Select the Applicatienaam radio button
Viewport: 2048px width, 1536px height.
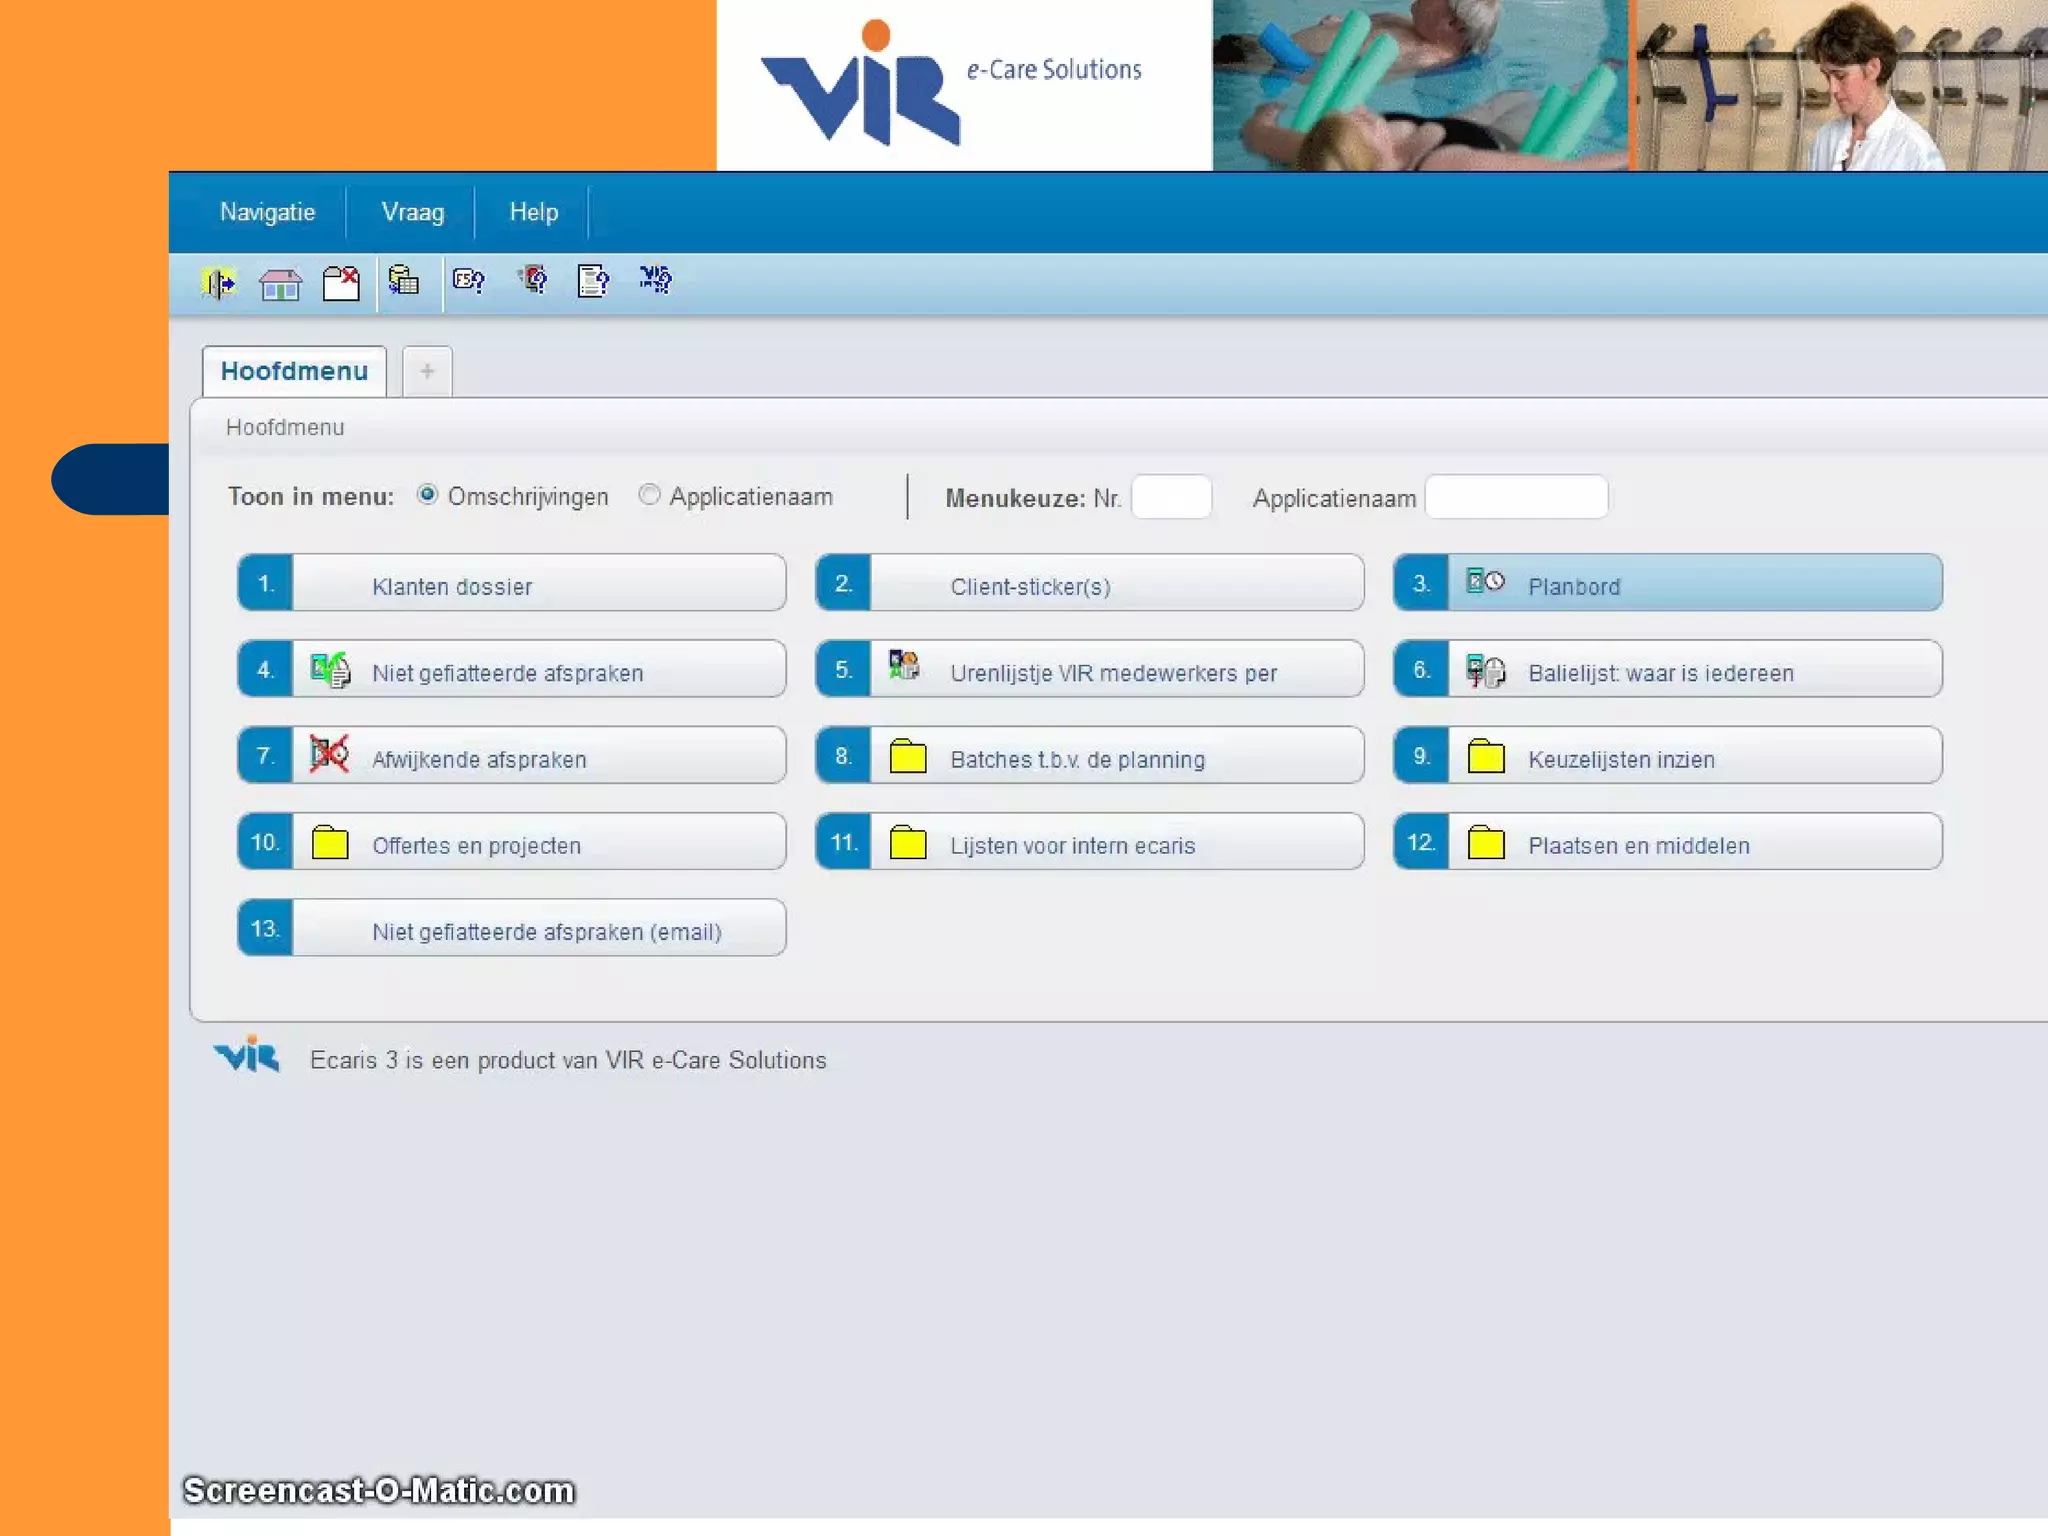coord(649,495)
